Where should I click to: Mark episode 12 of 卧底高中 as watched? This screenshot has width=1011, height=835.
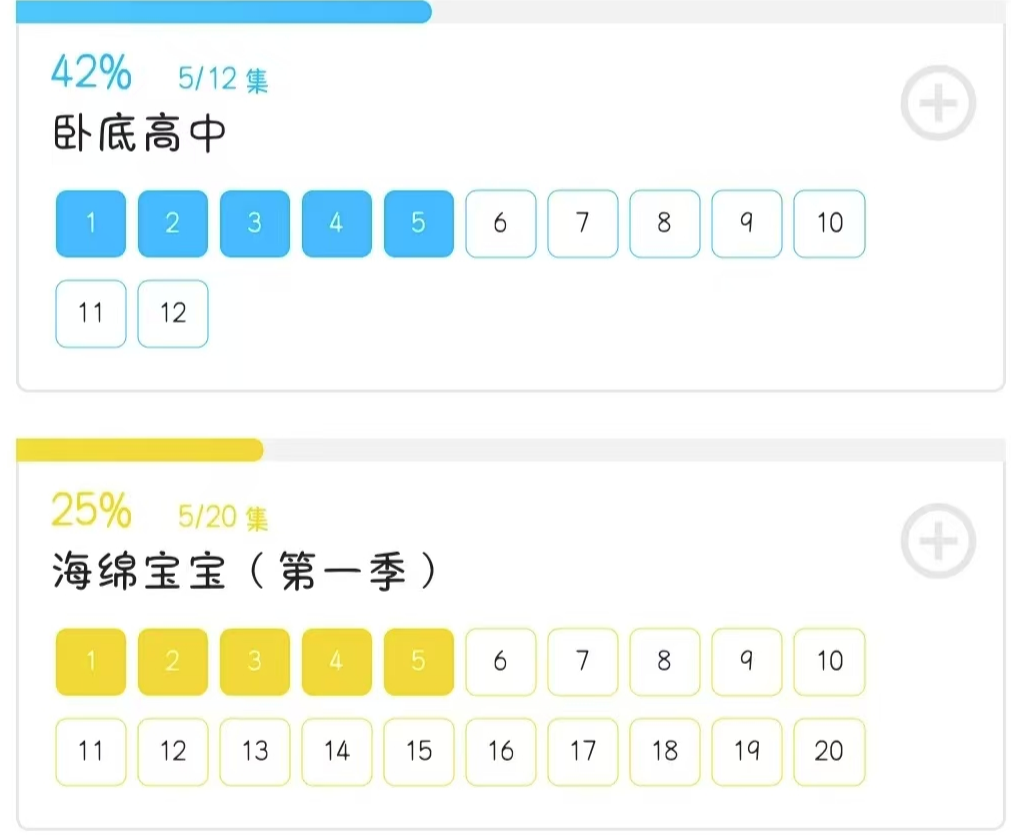[x=173, y=313]
